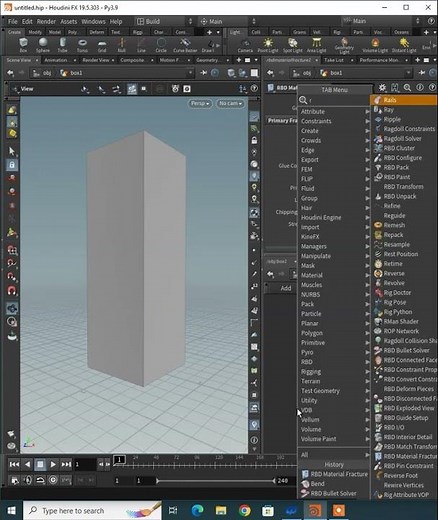Open the Build desktop dropdown
This screenshot has height=520, width=438.
point(164,21)
